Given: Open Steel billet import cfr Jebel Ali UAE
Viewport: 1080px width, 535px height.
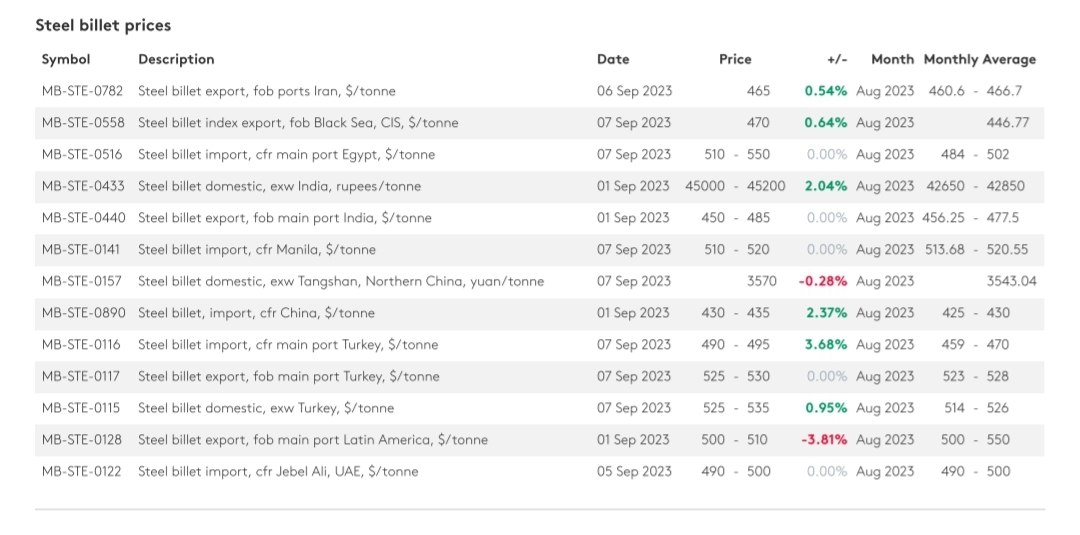Looking at the screenshot, I should (x=278, y=471).
